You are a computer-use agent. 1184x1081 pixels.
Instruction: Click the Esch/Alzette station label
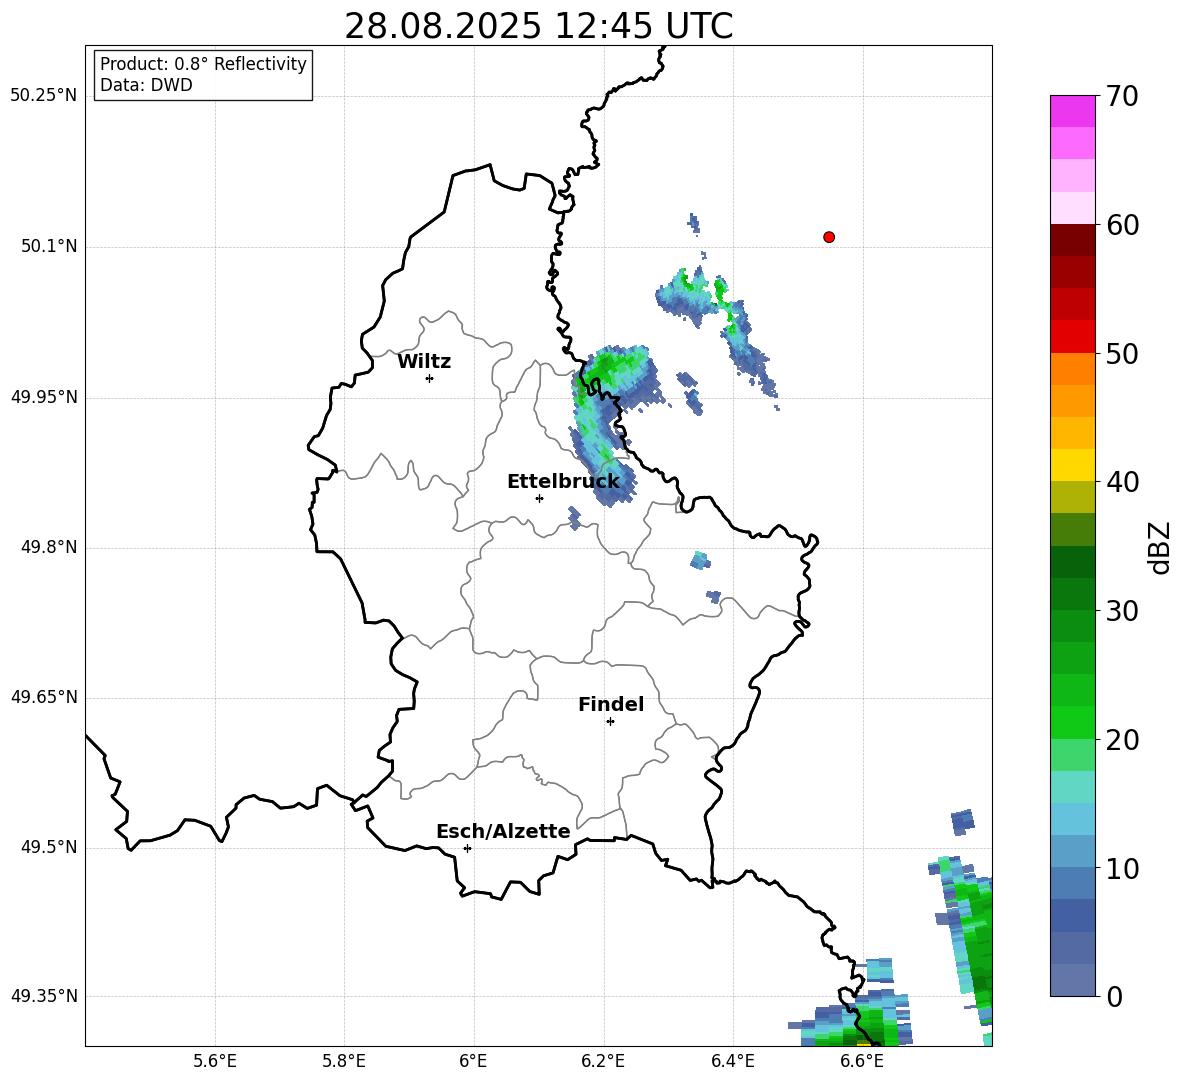point(503,831)
